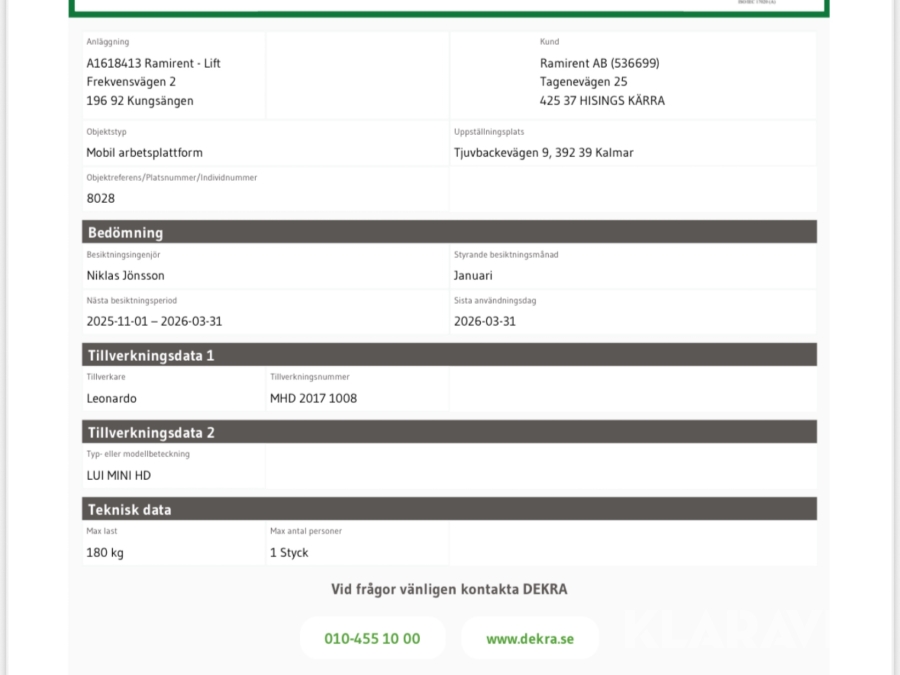Select manufacturer name Leonardo

coord(112,398)
